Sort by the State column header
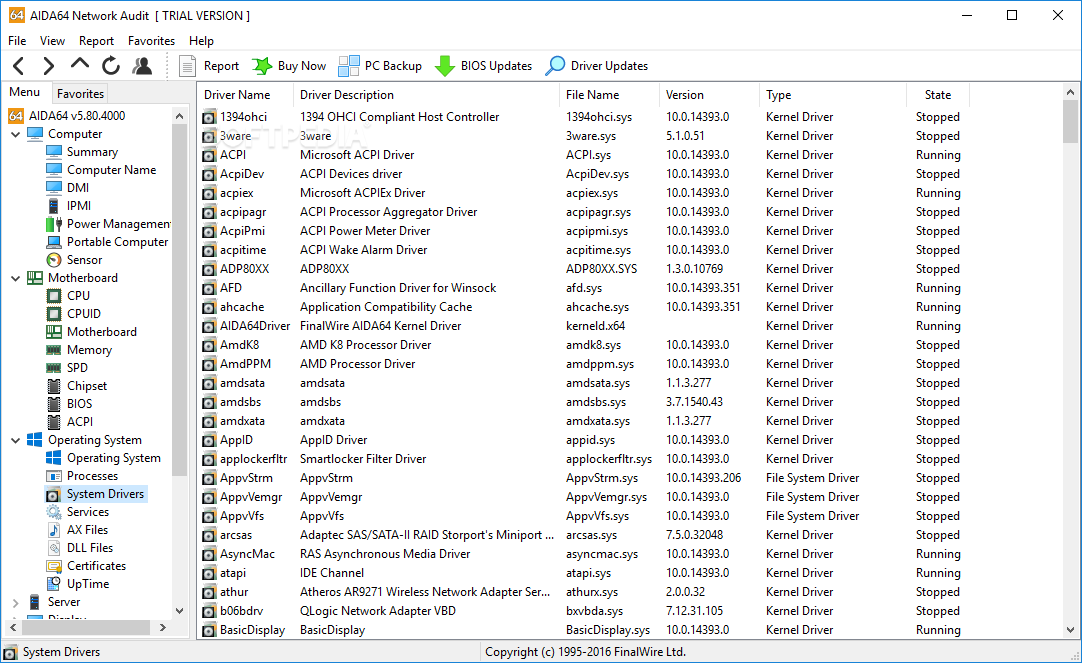Screen dimensions: 1082x663 (x=938, y=95)
